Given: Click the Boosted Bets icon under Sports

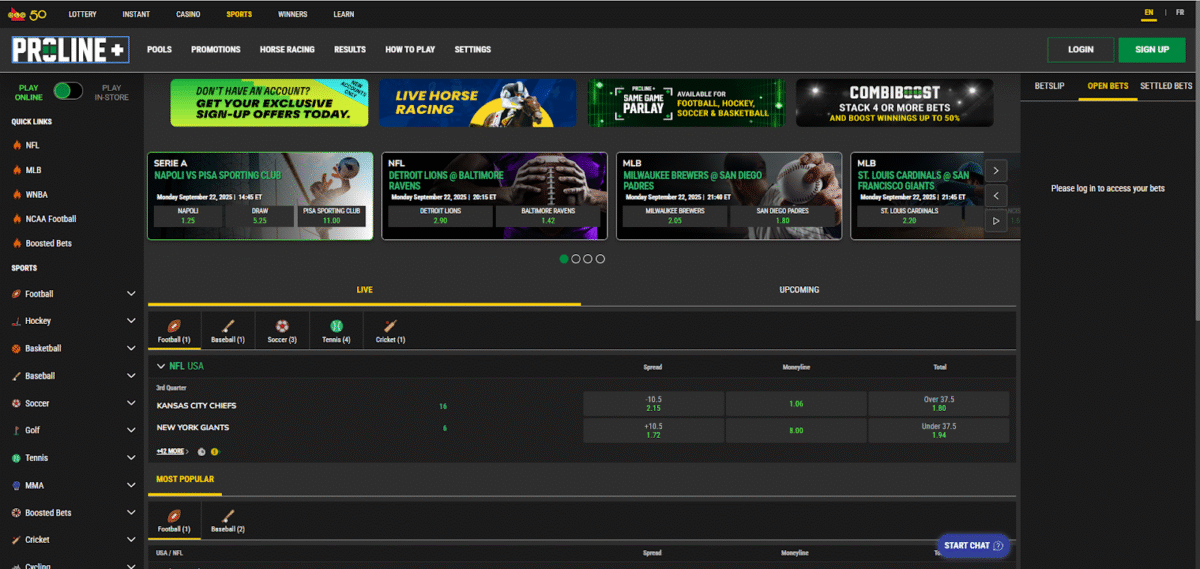Looking at the screenshot, I should (x=16, y=512).
